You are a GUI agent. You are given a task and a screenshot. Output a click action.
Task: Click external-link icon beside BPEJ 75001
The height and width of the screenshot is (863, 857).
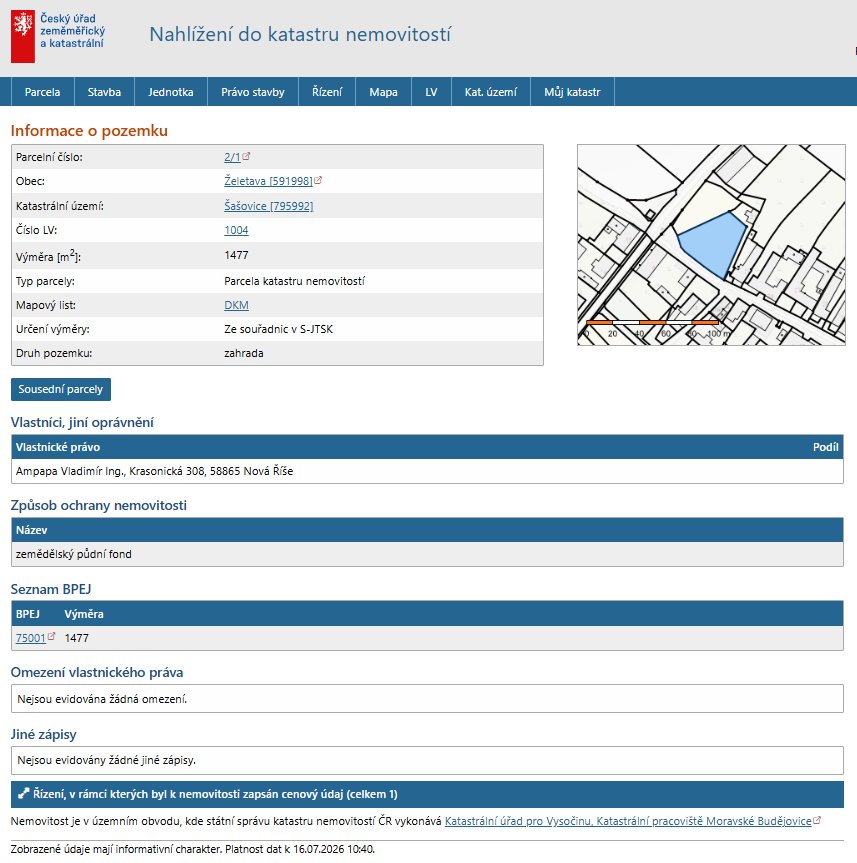click(x=51, y=636)
